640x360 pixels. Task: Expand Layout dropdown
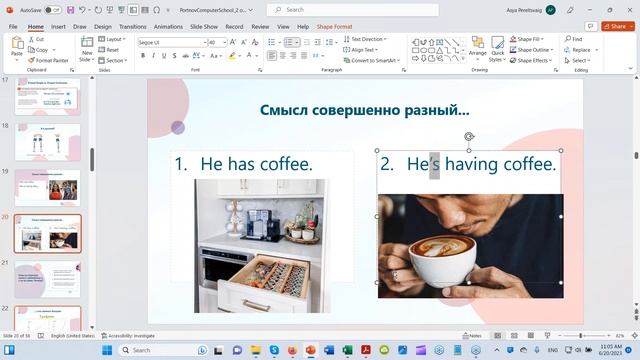pos(112,39)
